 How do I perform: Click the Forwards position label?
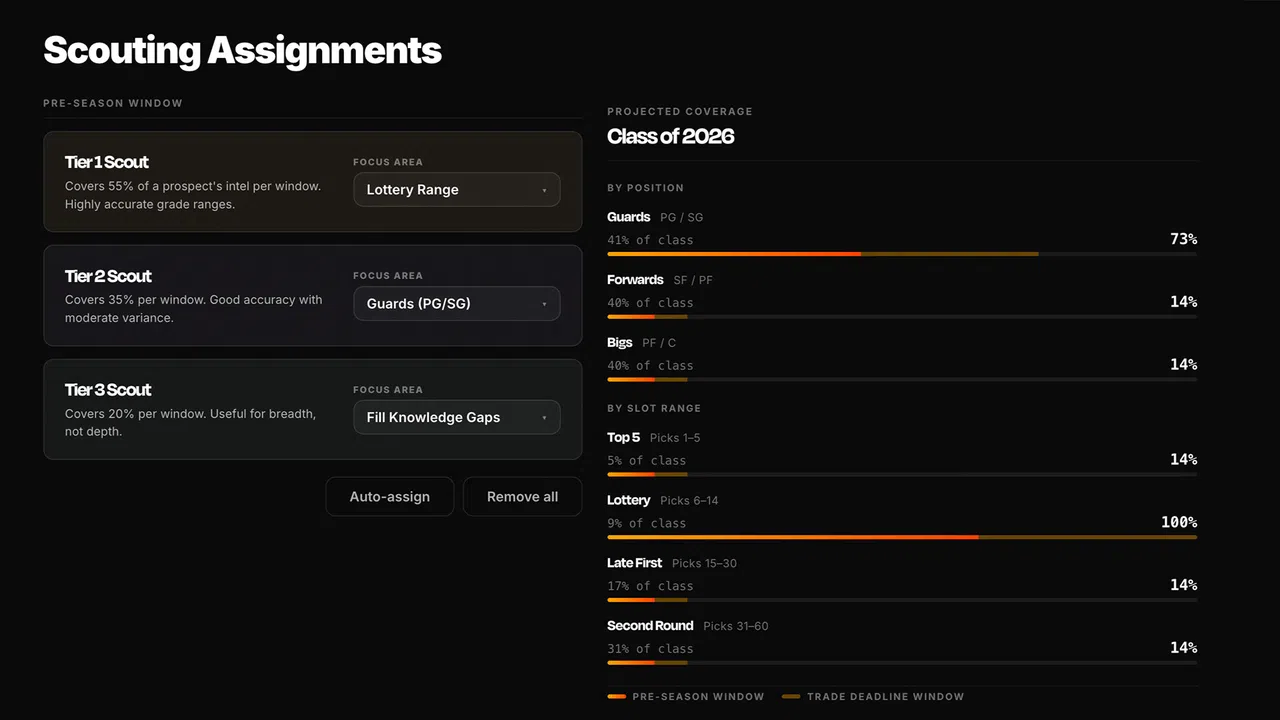pyautogui.click(x=635, y=280)
